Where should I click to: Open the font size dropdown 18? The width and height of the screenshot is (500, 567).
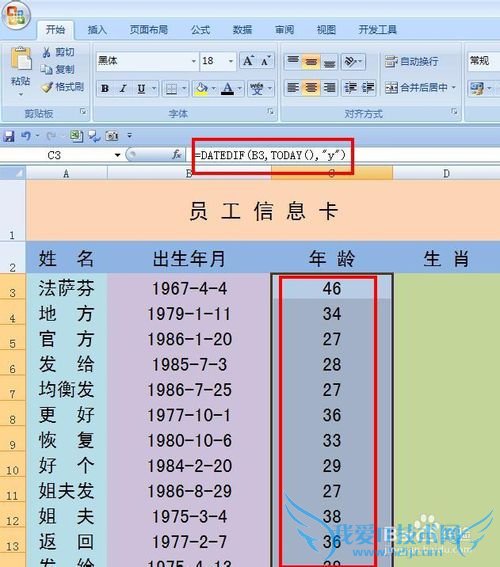(231, 61)
